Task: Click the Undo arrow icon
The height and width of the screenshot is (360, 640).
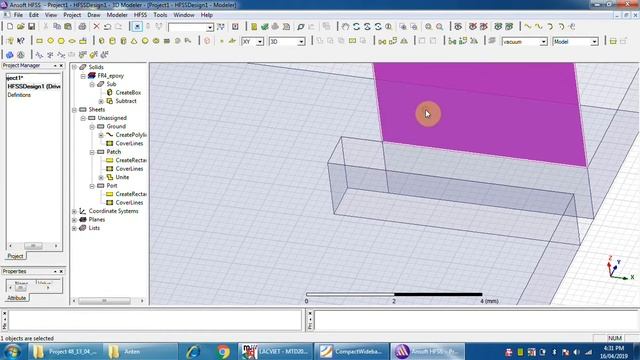Action: click(x=107, y=27)
